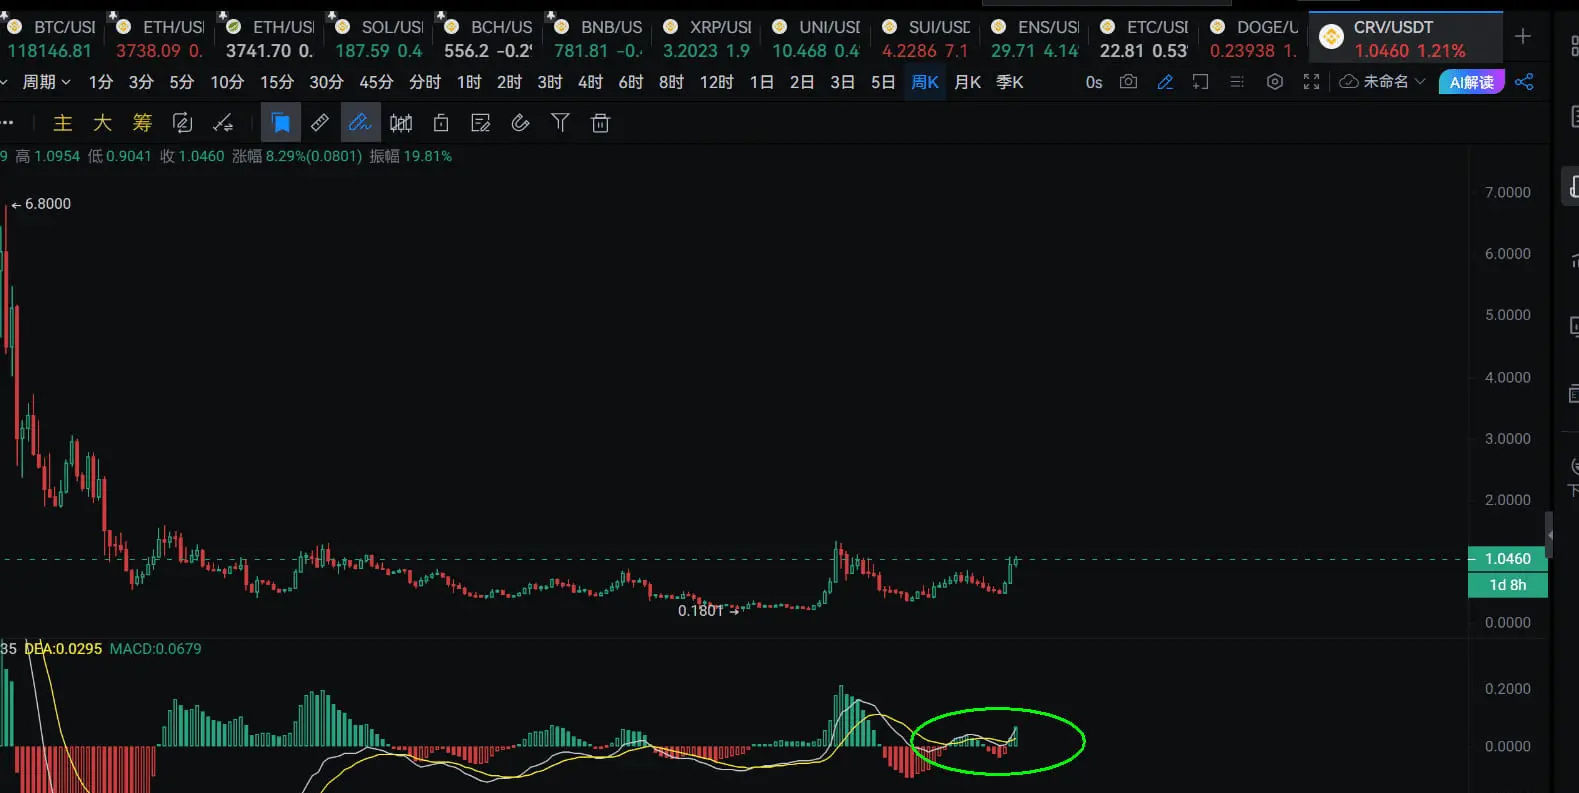Expand the 周期 period dropdown
The image size is (1579, 793).
point(46,82)
